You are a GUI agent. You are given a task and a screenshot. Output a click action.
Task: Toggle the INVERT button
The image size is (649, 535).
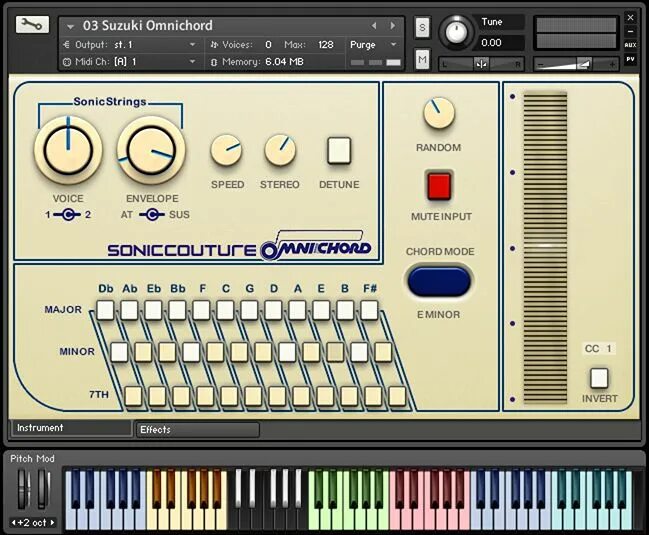pos(599,378)
